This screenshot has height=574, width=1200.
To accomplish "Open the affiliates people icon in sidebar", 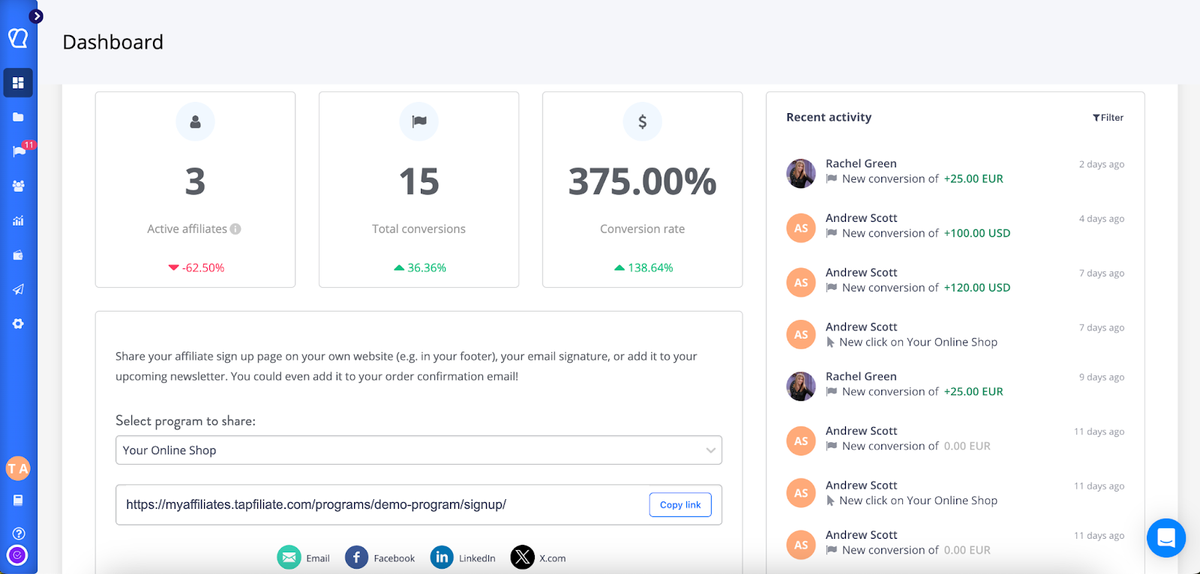I will (x=18, y=186).
